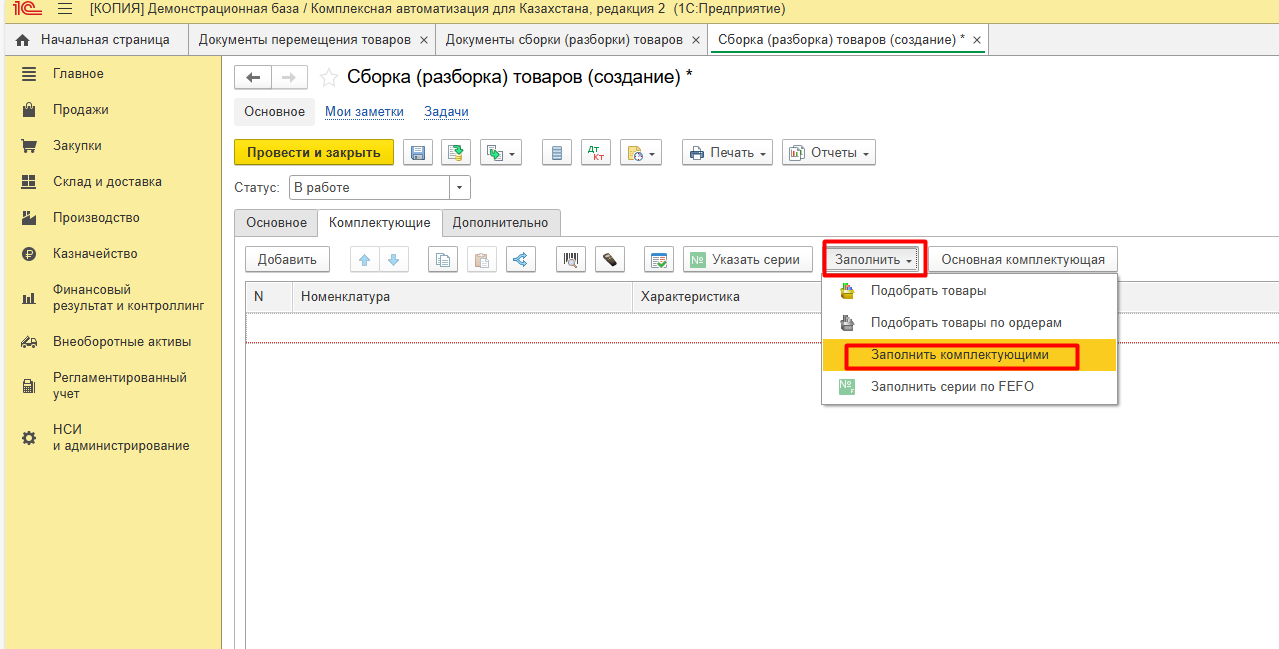Open the Мои заметки link
Screen dimensions: 1279x649
(364, 112)
